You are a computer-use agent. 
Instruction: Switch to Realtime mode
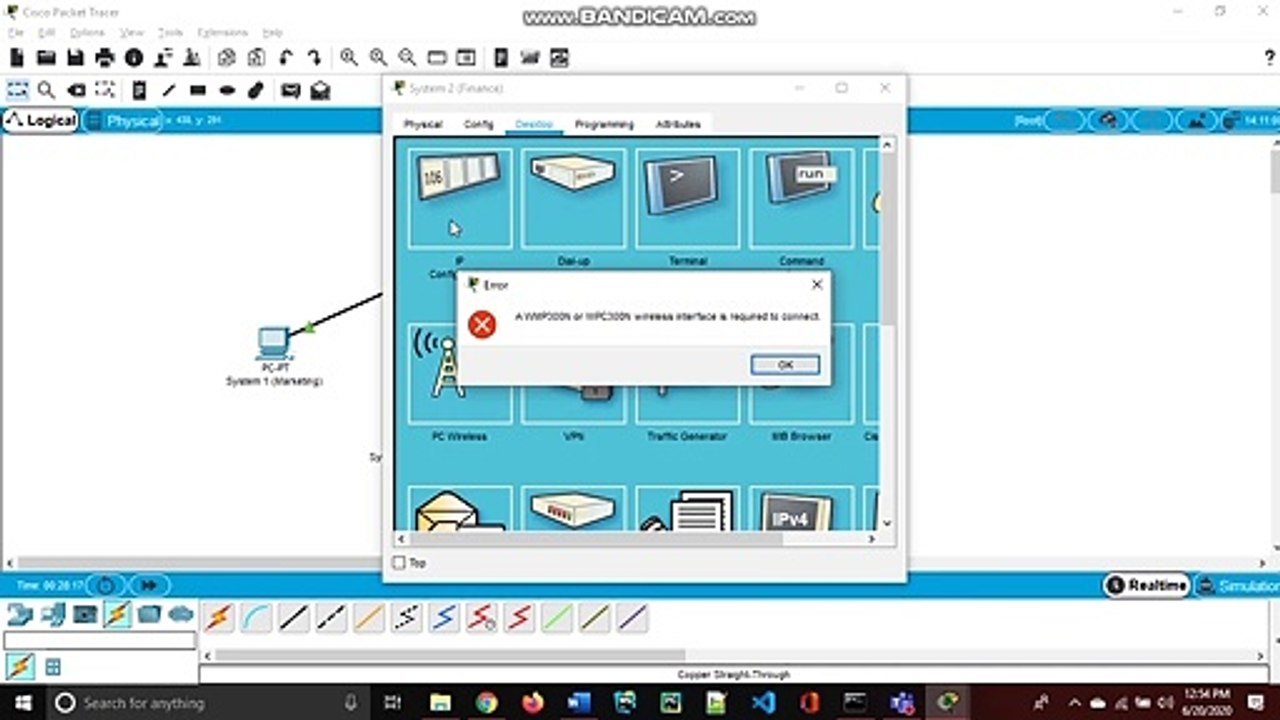(x=1148, y=585)
